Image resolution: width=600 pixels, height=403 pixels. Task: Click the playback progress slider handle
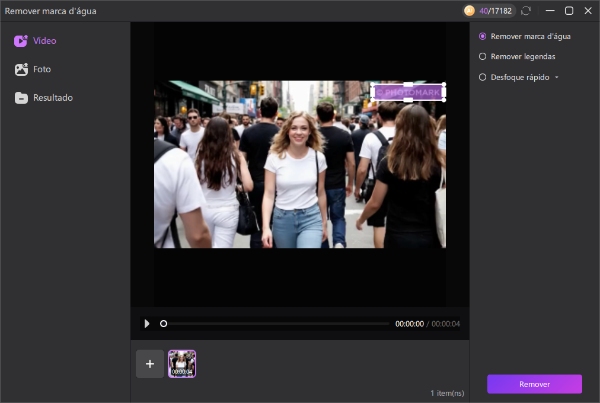click(163, 323)
